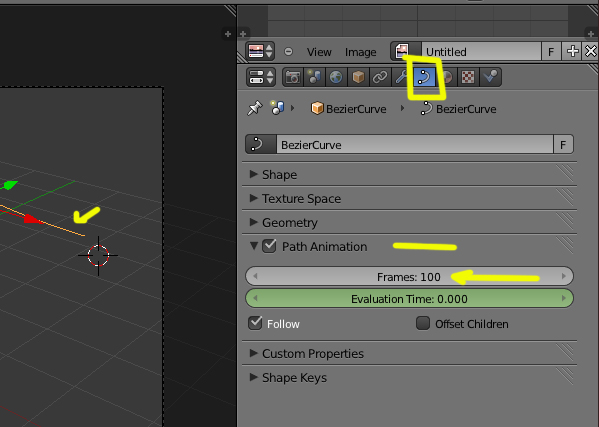The image size is (599, 427).
Task: Click the plus icon to add new image
Action: pos(572,51)
